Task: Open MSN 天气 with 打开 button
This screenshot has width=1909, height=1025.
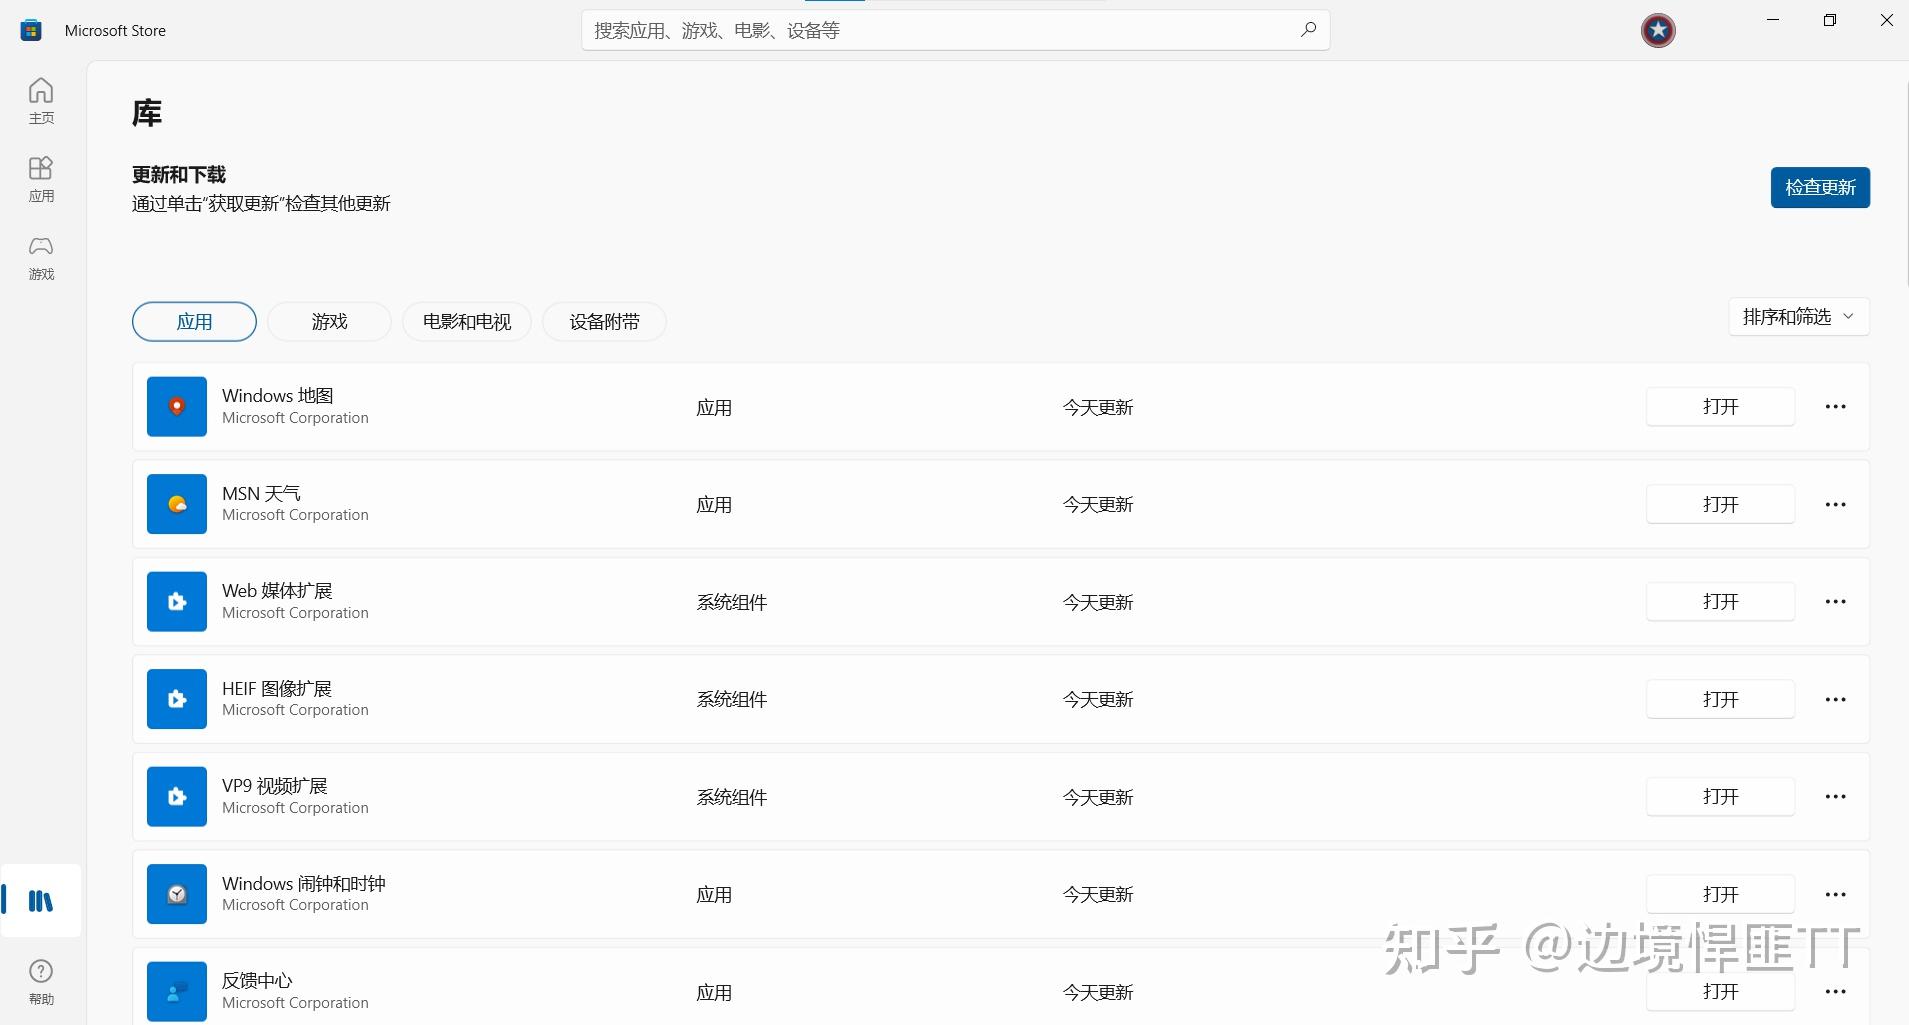Action: tap(1720, 504)
